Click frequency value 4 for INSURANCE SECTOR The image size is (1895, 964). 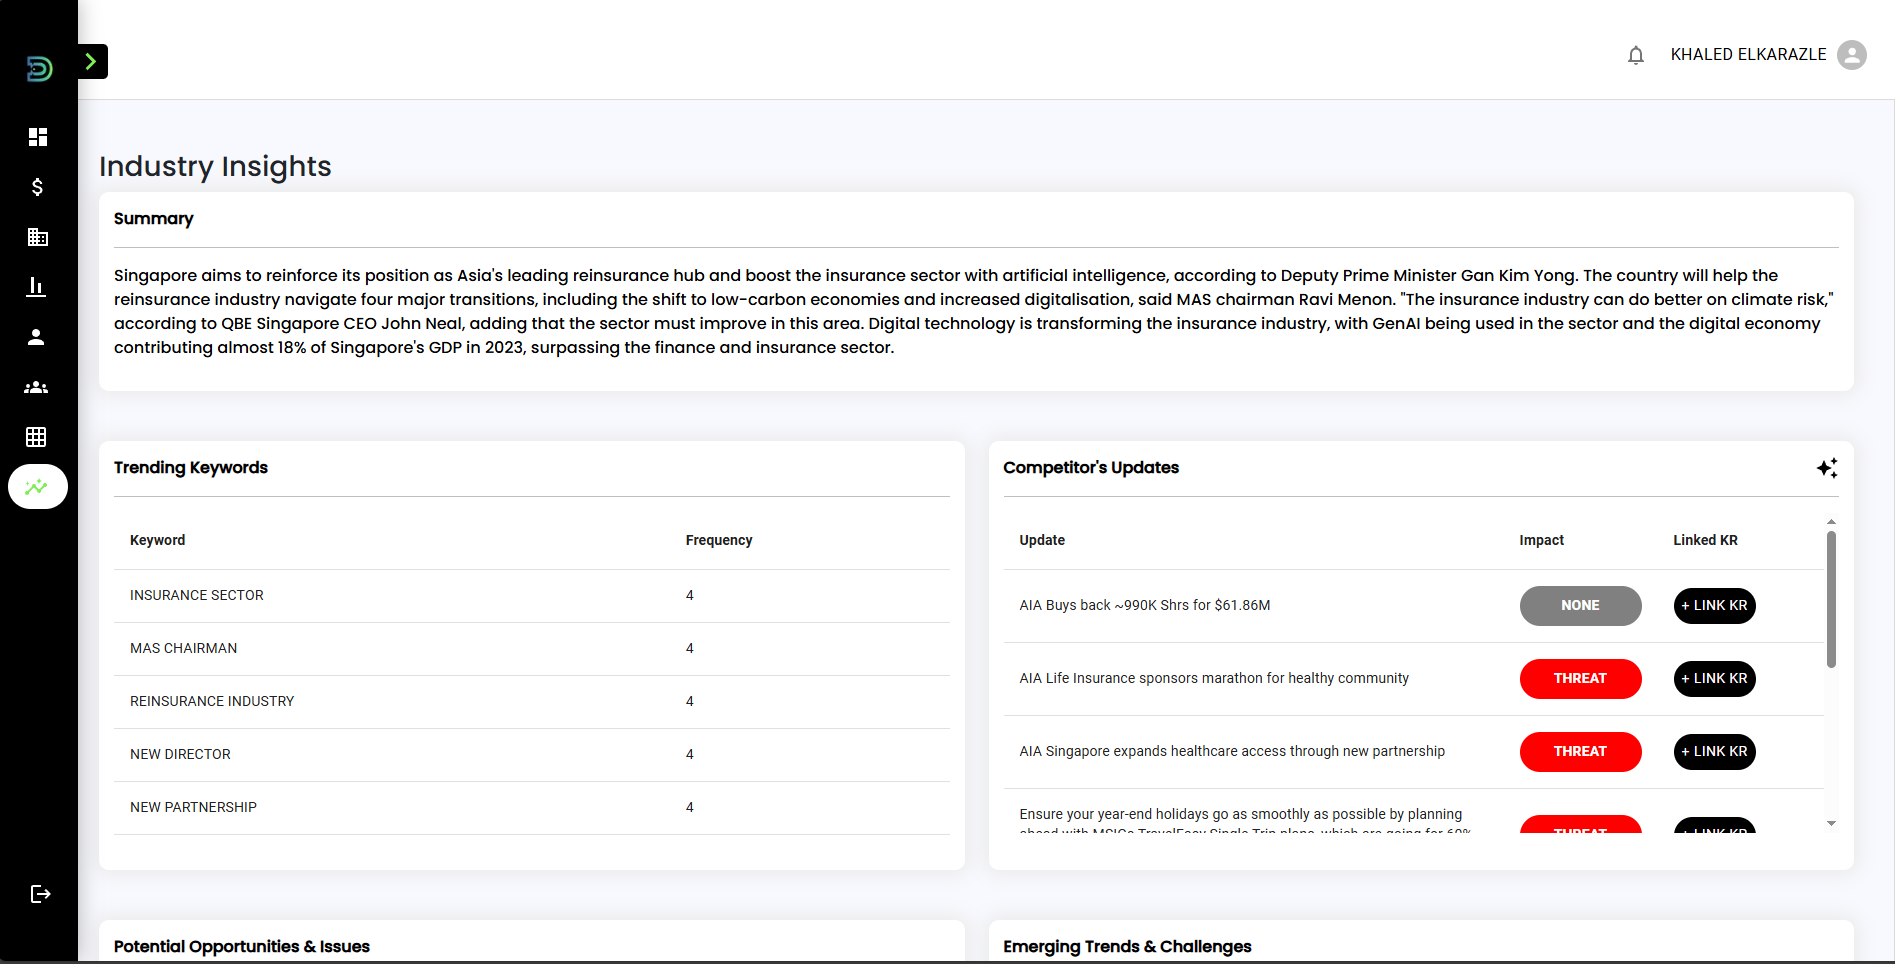click(x=690, y=596)
